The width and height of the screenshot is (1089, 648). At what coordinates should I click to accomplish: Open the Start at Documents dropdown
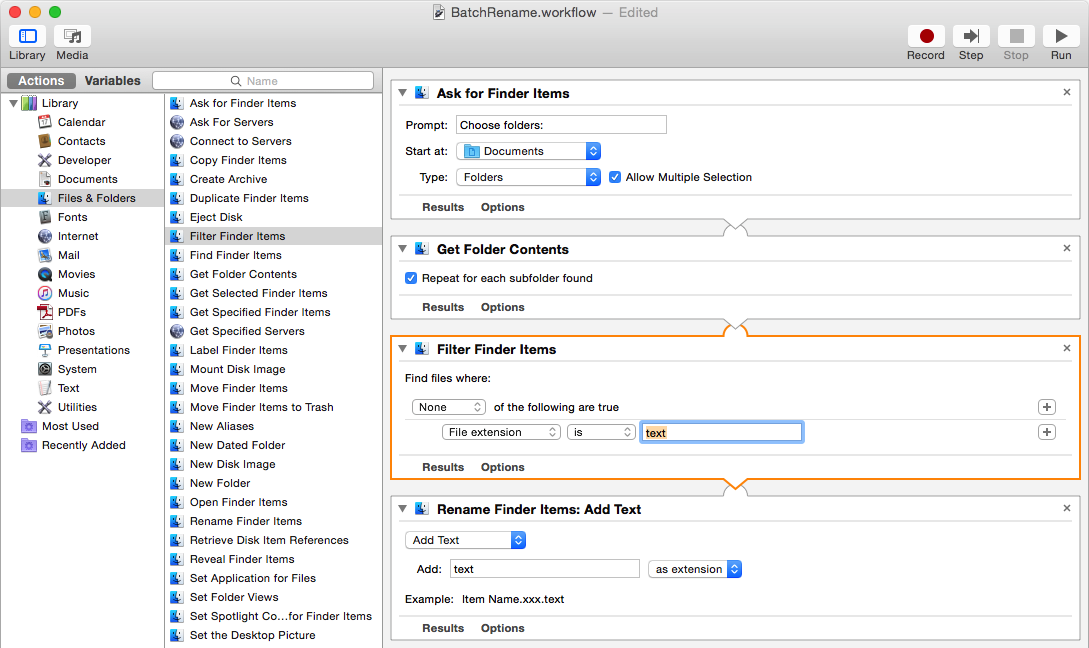[529, 151]
